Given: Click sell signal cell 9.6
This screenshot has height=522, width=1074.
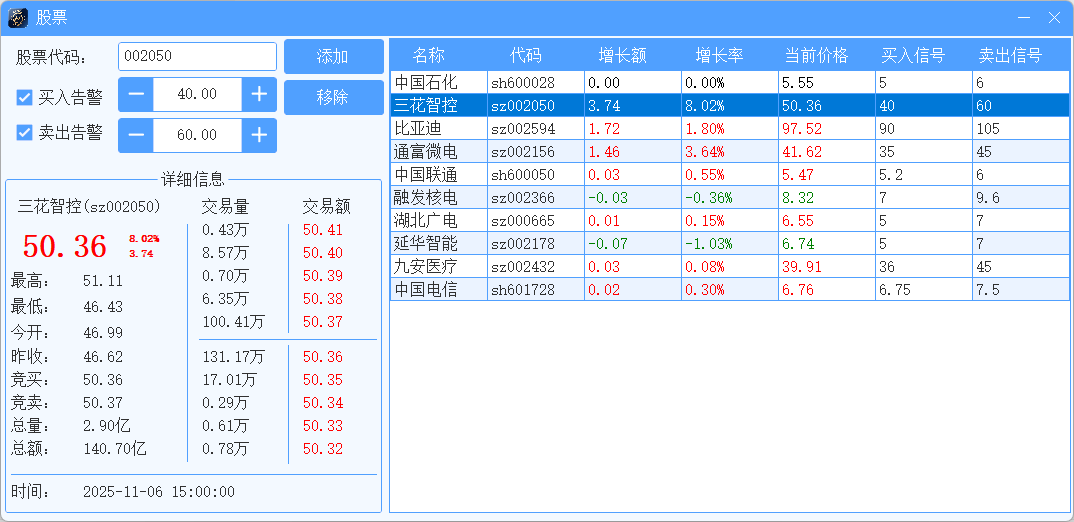Looking at the screenshot, I should [1021, 197].
